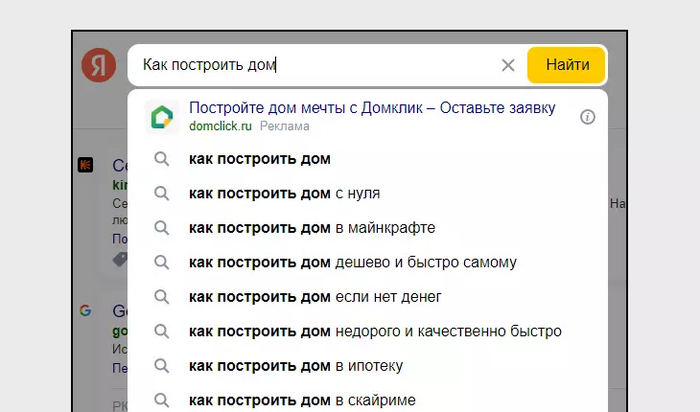Click the magnifier icon beside "в ипотеку"
Image resolution: width=700 pixels, height=412 pixels.
click(161, 366)
